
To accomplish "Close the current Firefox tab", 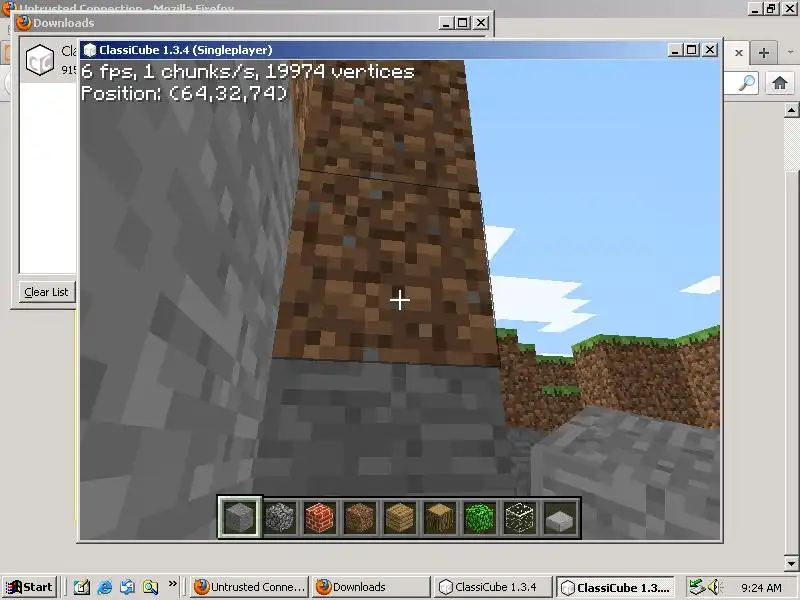I will click(x=738, y=53).
